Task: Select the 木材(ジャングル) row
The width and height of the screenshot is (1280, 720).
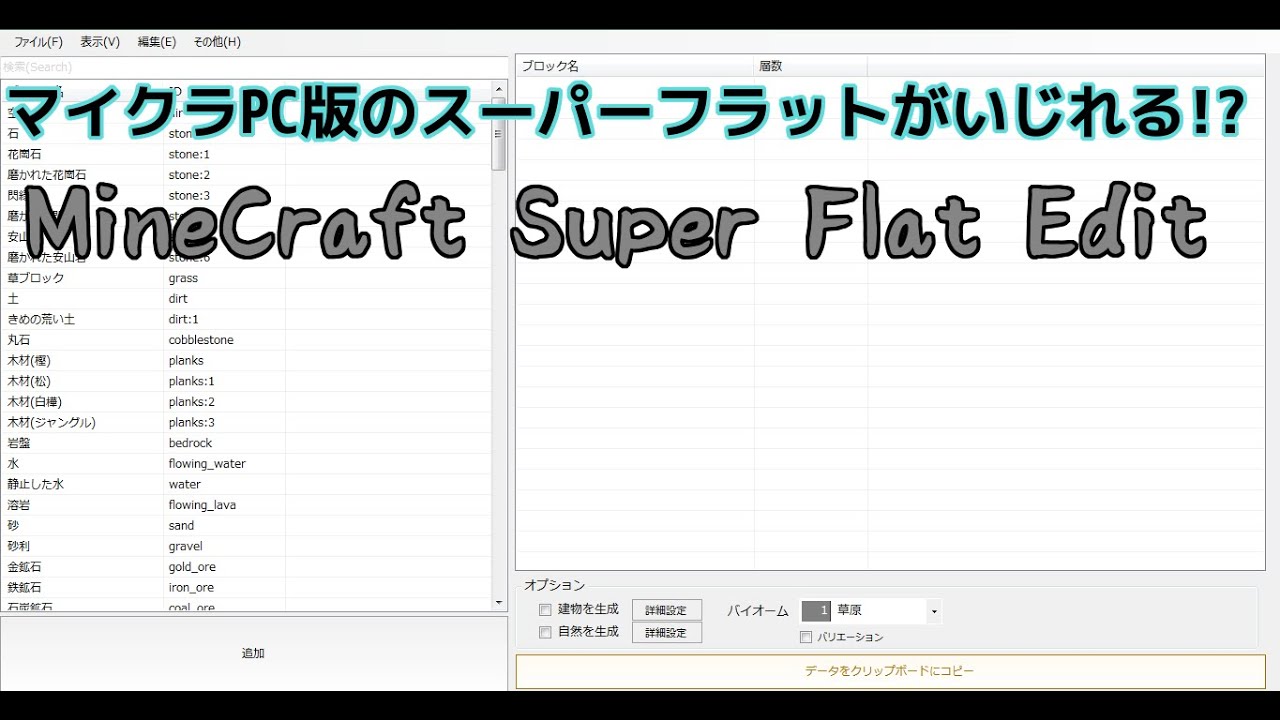Action: pyautogui.click(x=246, y=422)
